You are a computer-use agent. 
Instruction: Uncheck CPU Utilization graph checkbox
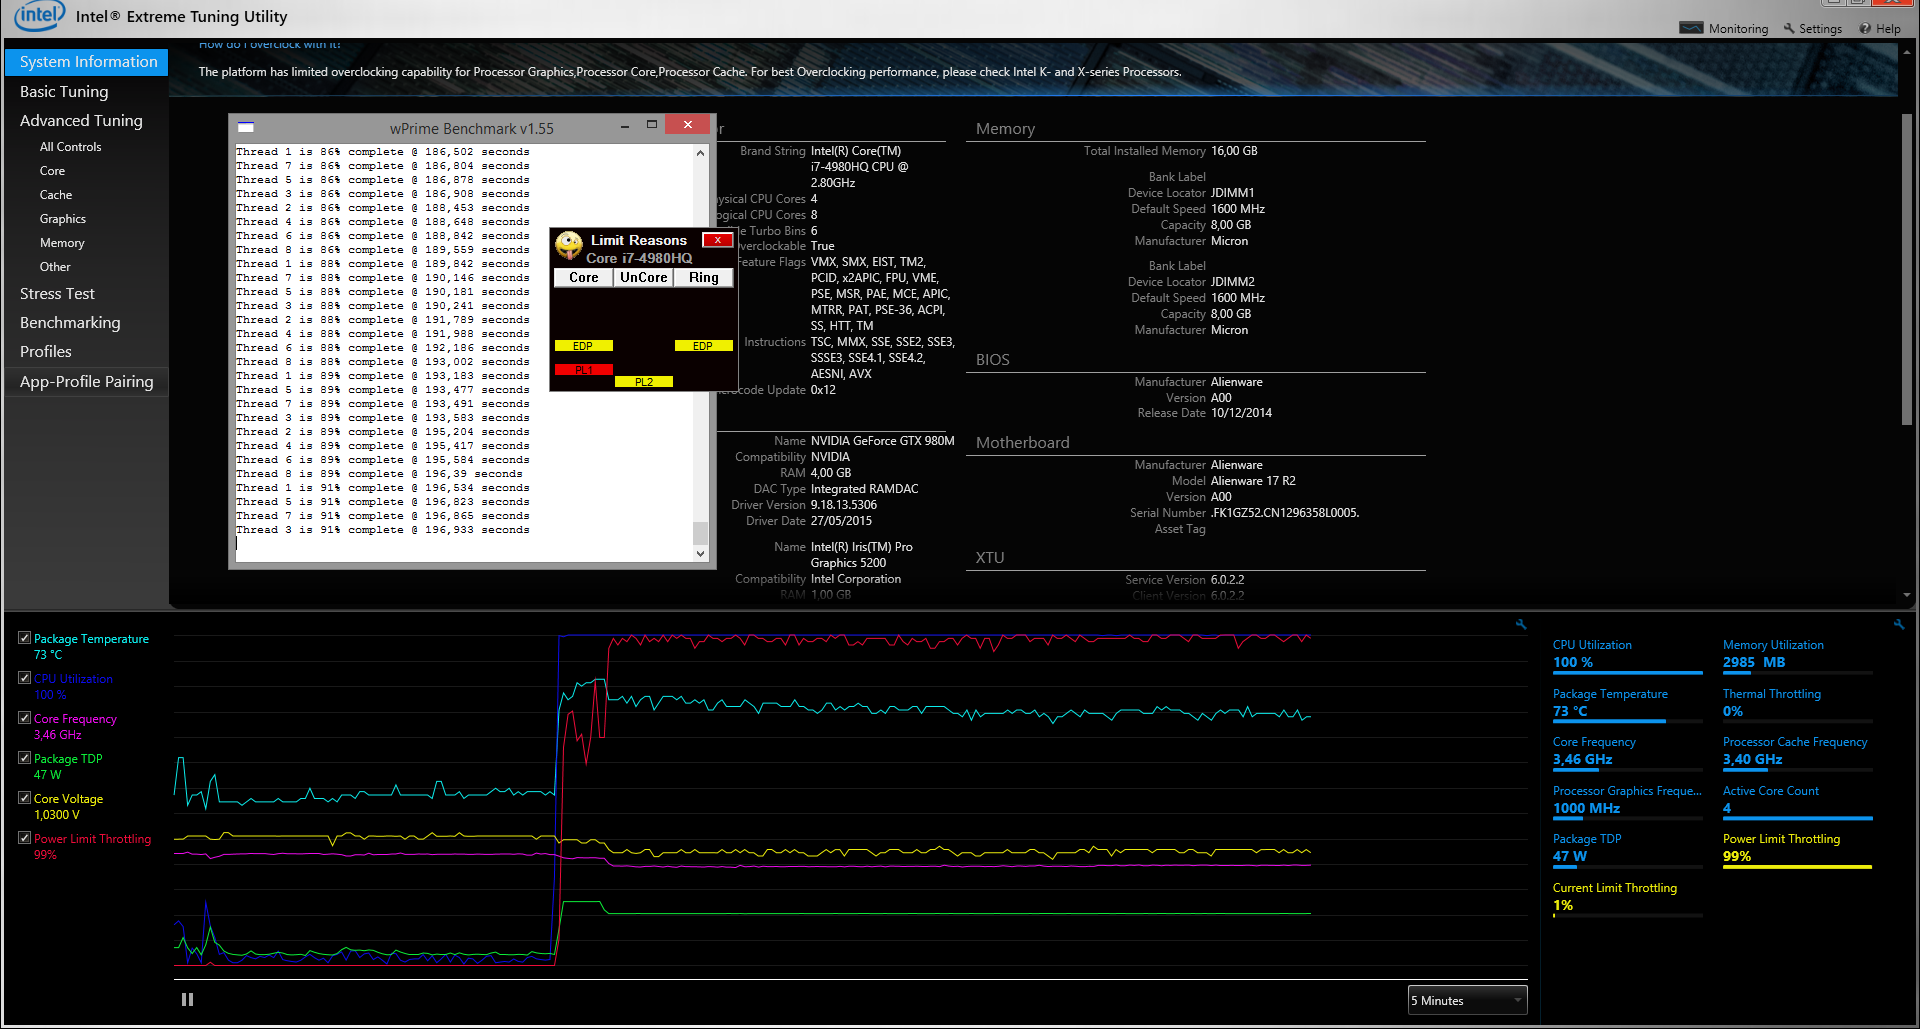click(24, 678)
